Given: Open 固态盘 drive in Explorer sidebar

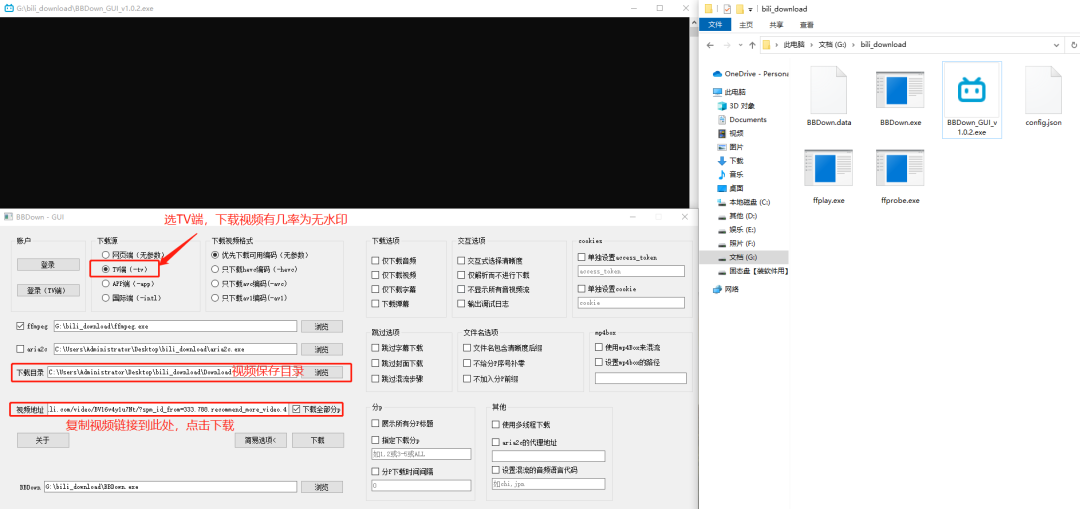Looking at the screenshot, I should click(x=752, y=271).
